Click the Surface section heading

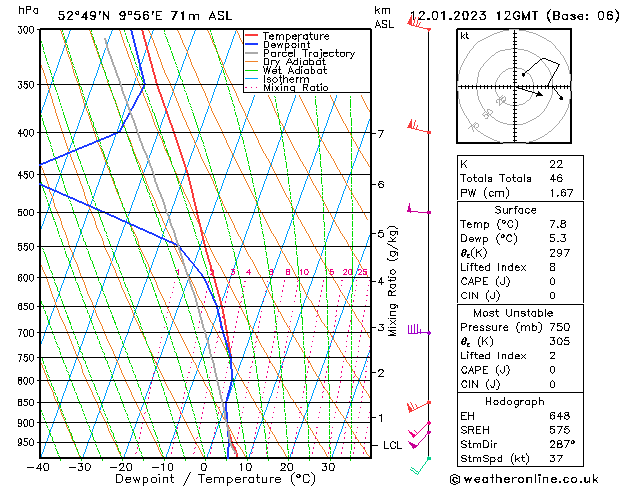pos(515,210)
